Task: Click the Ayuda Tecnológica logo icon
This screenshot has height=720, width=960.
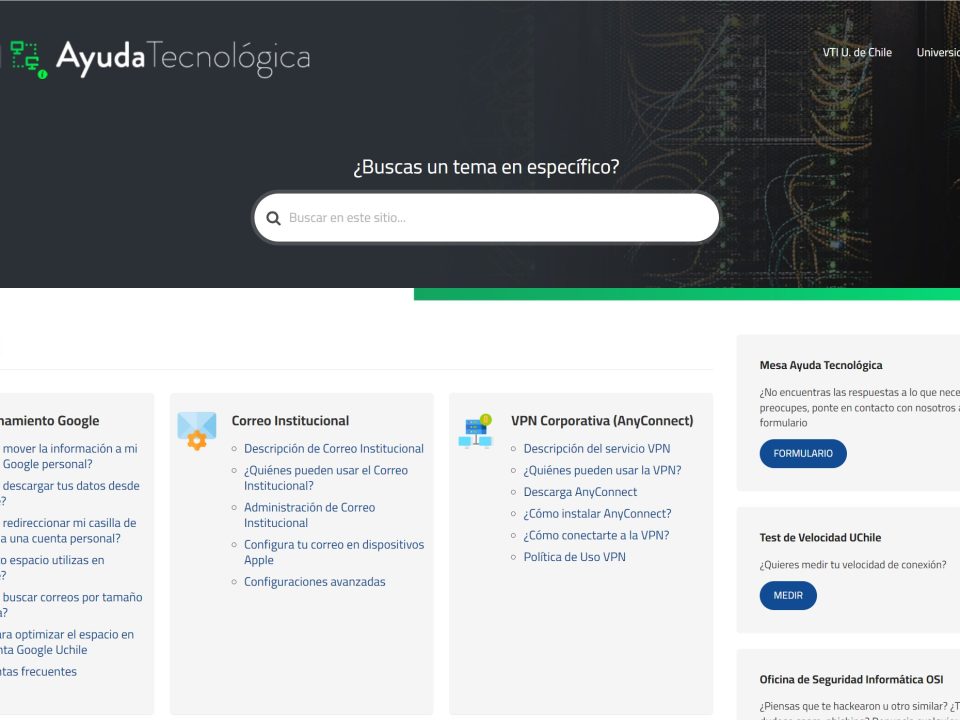Action: [27, 58]
